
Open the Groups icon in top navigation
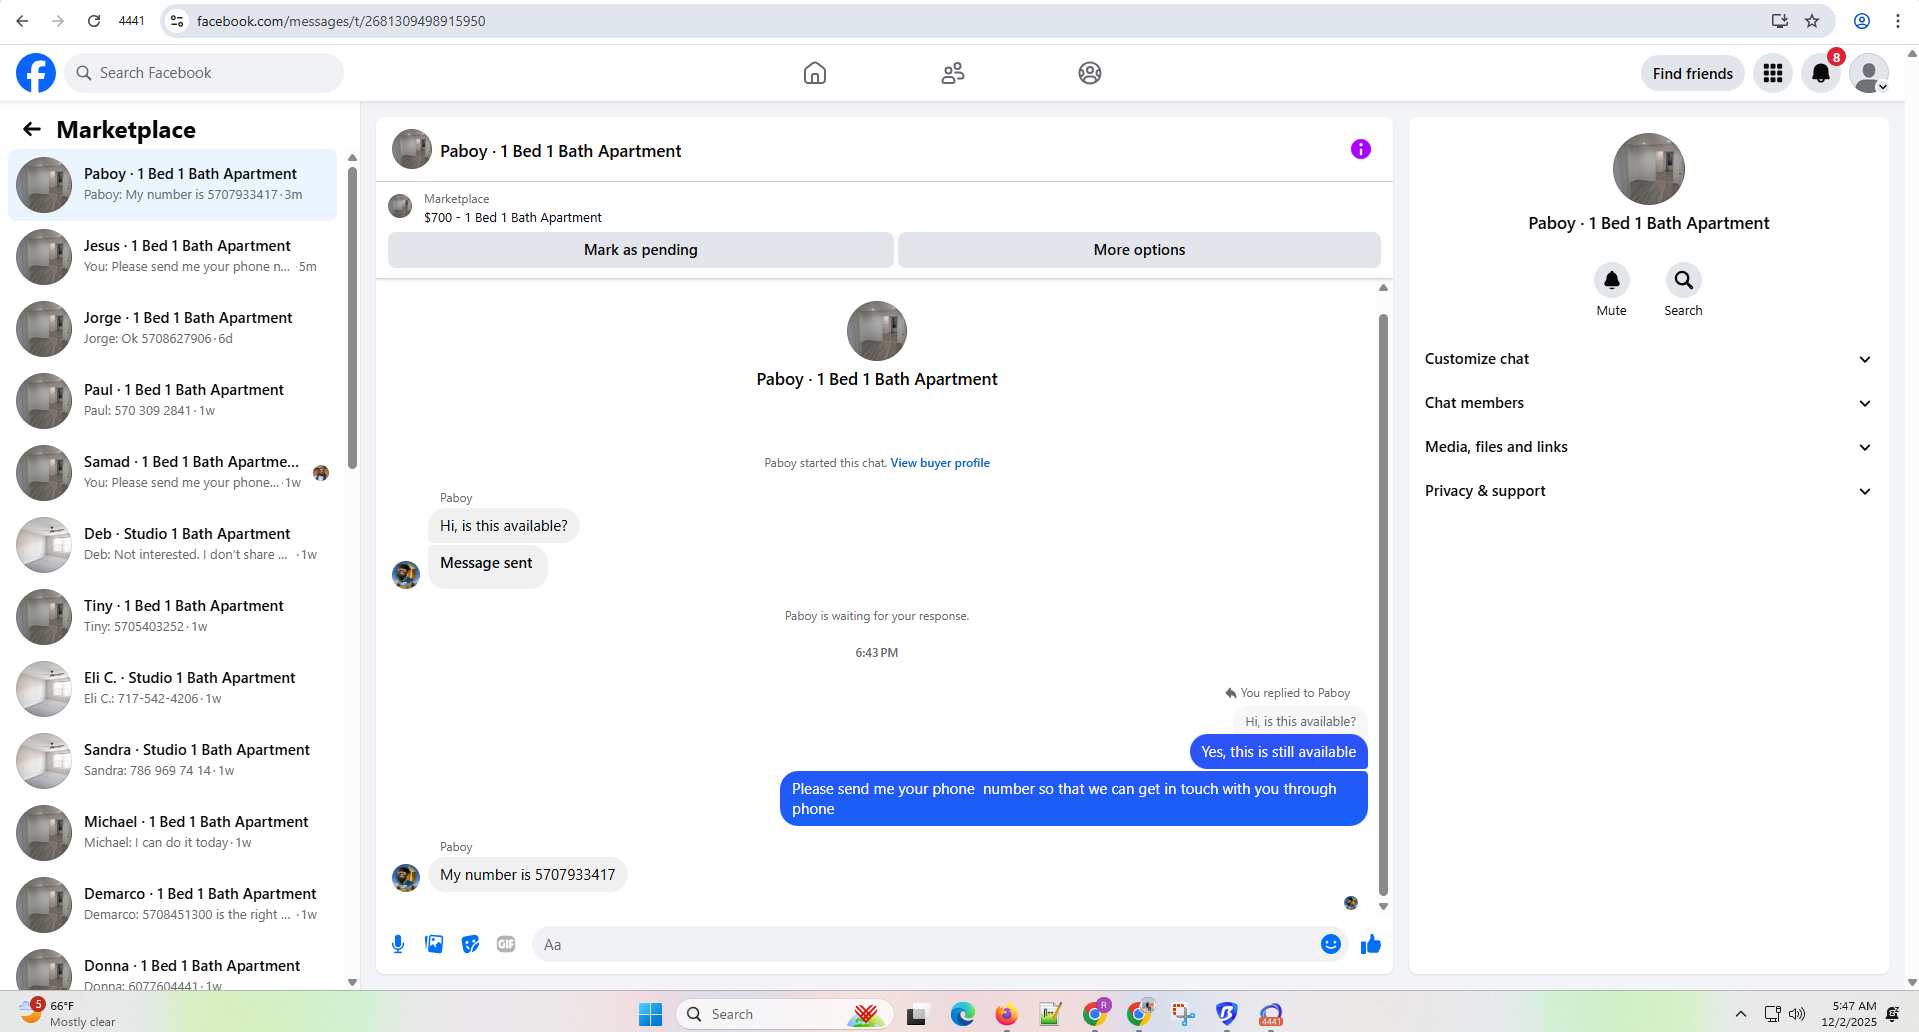1090,73
